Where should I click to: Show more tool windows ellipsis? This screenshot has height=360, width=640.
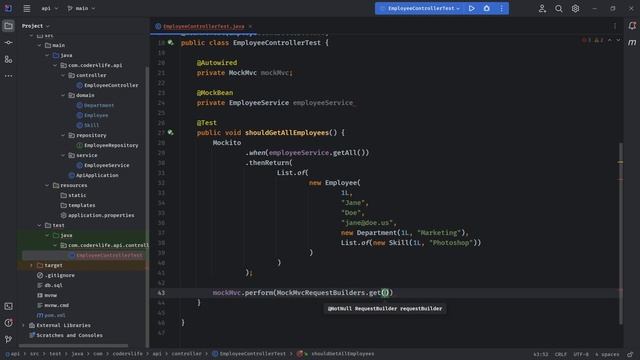(8, 76)
